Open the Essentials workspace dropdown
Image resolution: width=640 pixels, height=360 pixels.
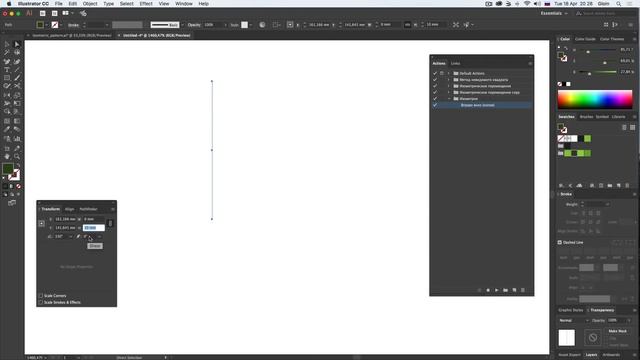pyautogui.click(x=554, y=13)
